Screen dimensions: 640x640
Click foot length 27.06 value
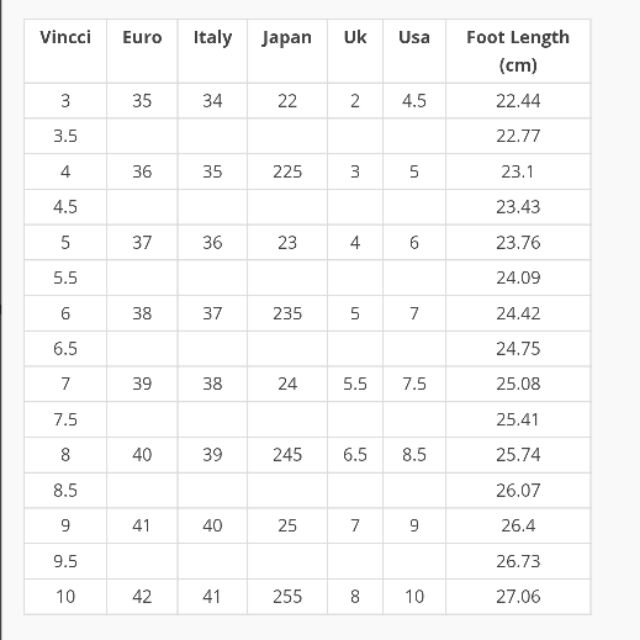tap(517, 596)
